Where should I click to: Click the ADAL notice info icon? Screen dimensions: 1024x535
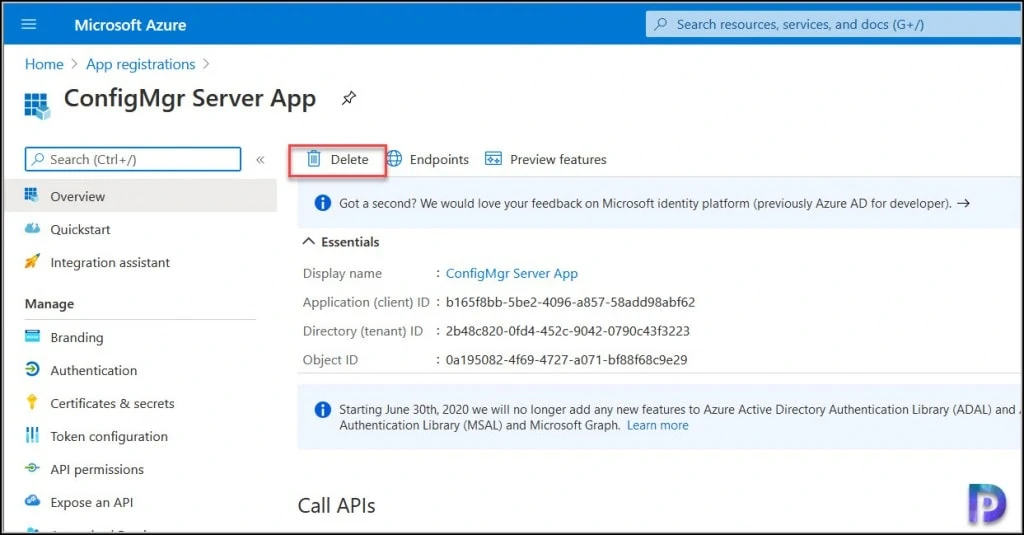coord(323,410)
